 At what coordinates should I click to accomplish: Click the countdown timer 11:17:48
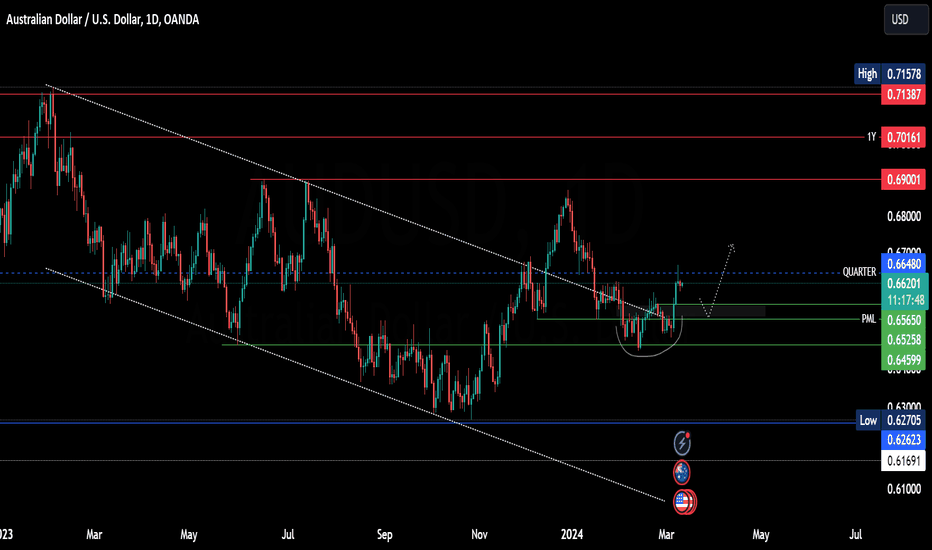coord(905,300)
